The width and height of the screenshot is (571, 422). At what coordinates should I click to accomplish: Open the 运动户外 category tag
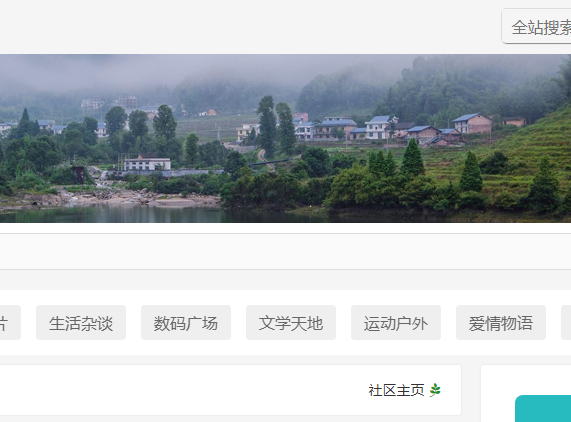(396, 323)
